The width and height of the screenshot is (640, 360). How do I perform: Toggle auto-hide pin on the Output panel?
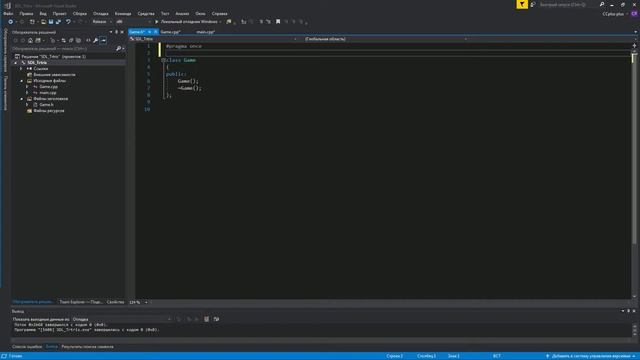[x=629, y=311]
